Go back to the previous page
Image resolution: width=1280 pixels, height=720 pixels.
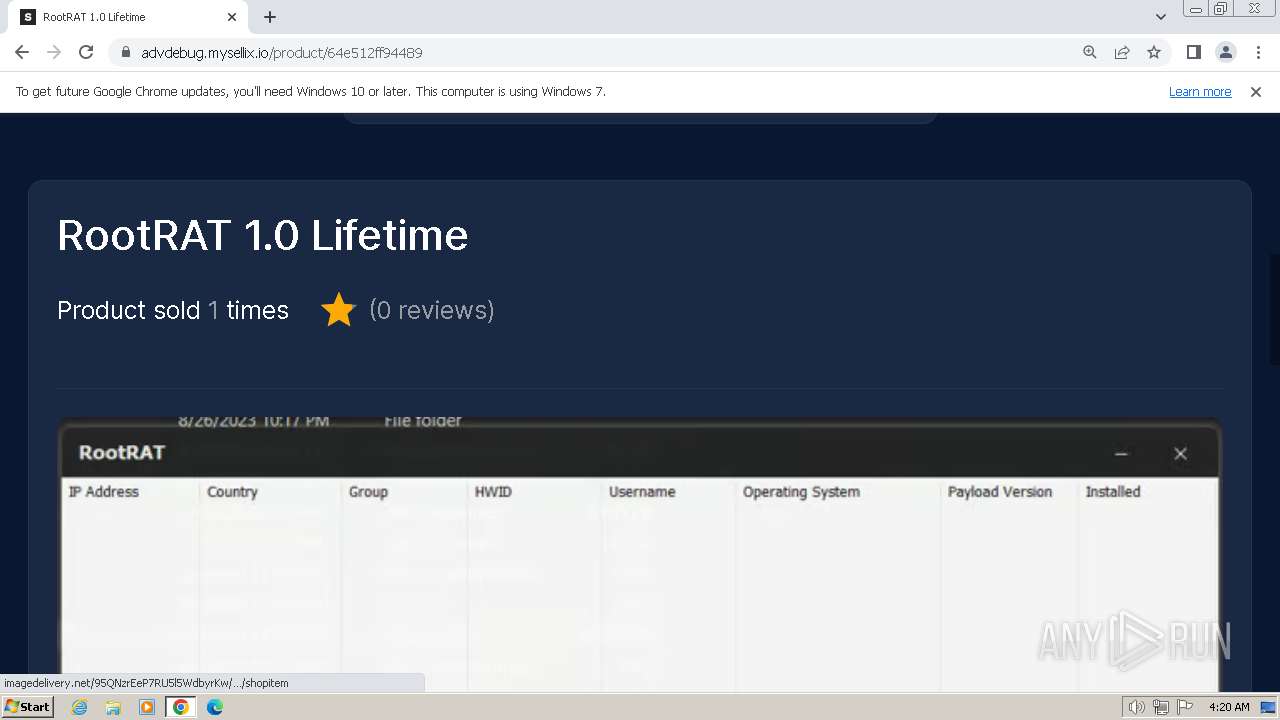tap(22, 52)
